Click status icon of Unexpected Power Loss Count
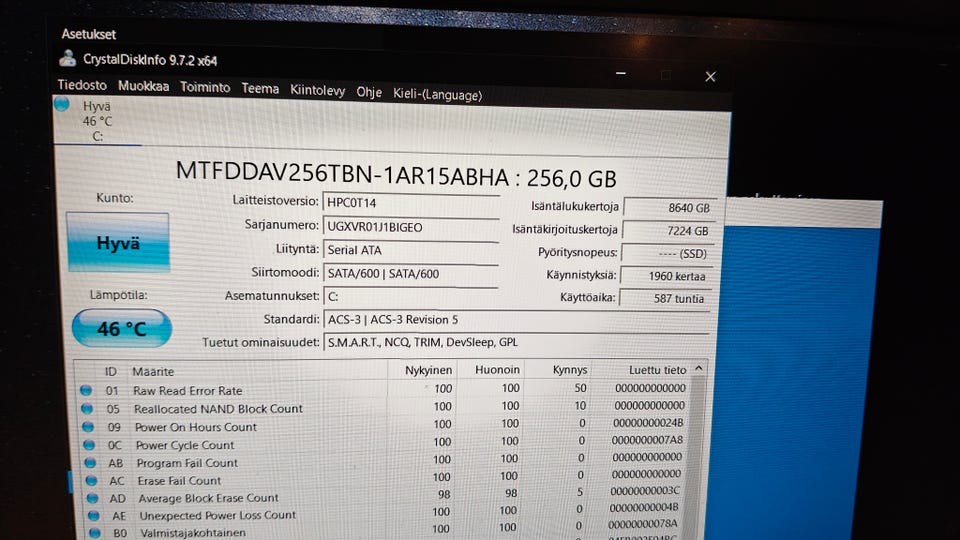The image size is (960, 540). [94, 516]
